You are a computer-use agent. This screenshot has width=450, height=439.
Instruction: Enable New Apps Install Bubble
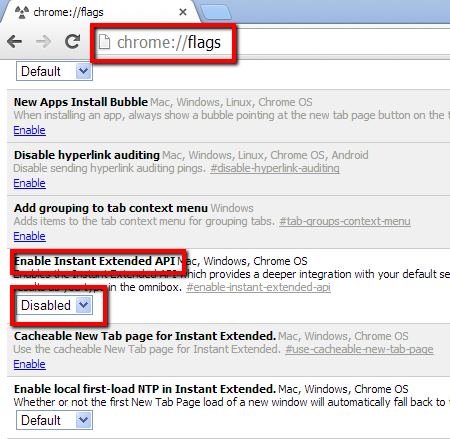tap(29, 130)
